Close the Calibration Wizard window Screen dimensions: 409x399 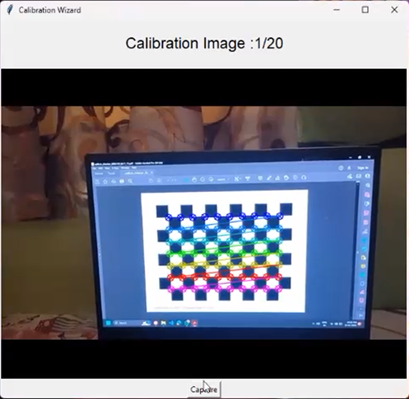[x=394, y=10]
